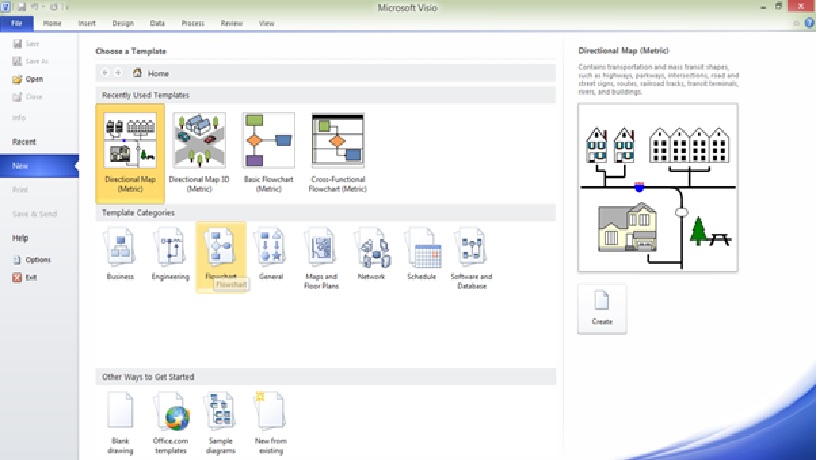Click the Visio Help question mark icon
Screen dimensions: 819x460
[x=810, y=23]
